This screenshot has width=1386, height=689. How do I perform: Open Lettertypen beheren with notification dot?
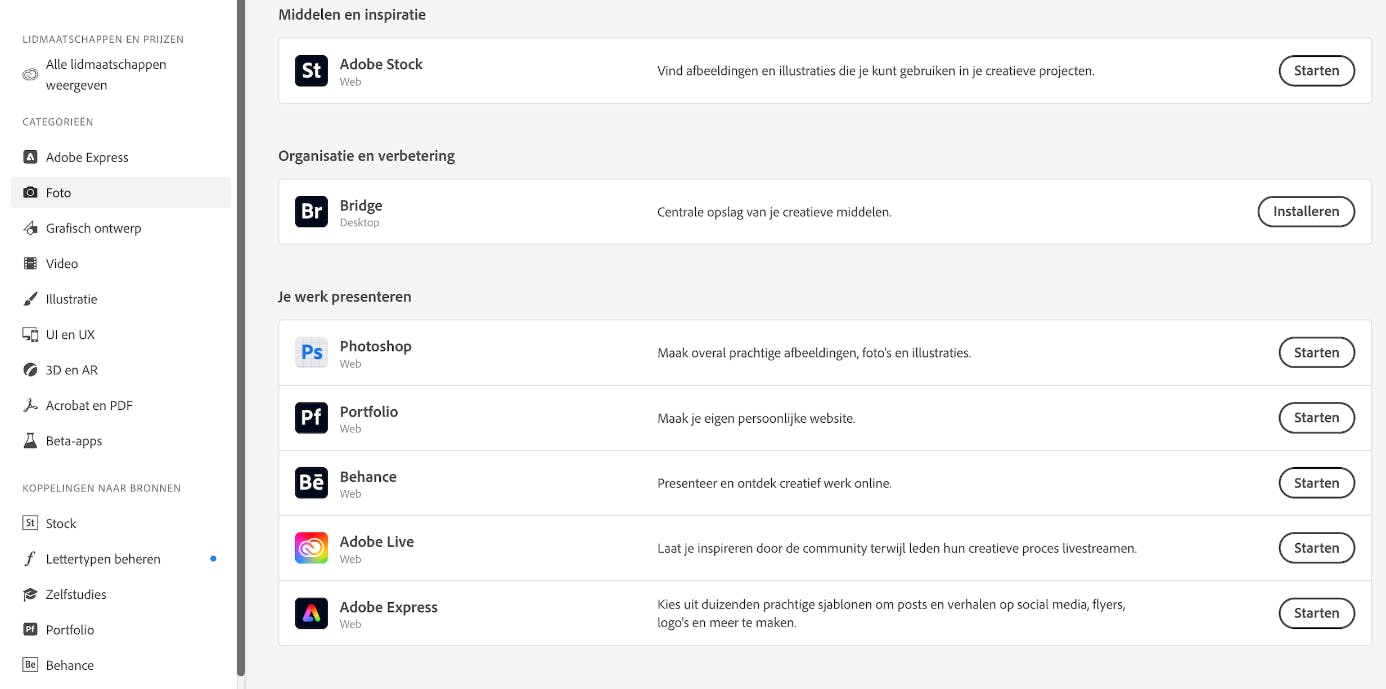pyautogui.click(x=103, y=559)
